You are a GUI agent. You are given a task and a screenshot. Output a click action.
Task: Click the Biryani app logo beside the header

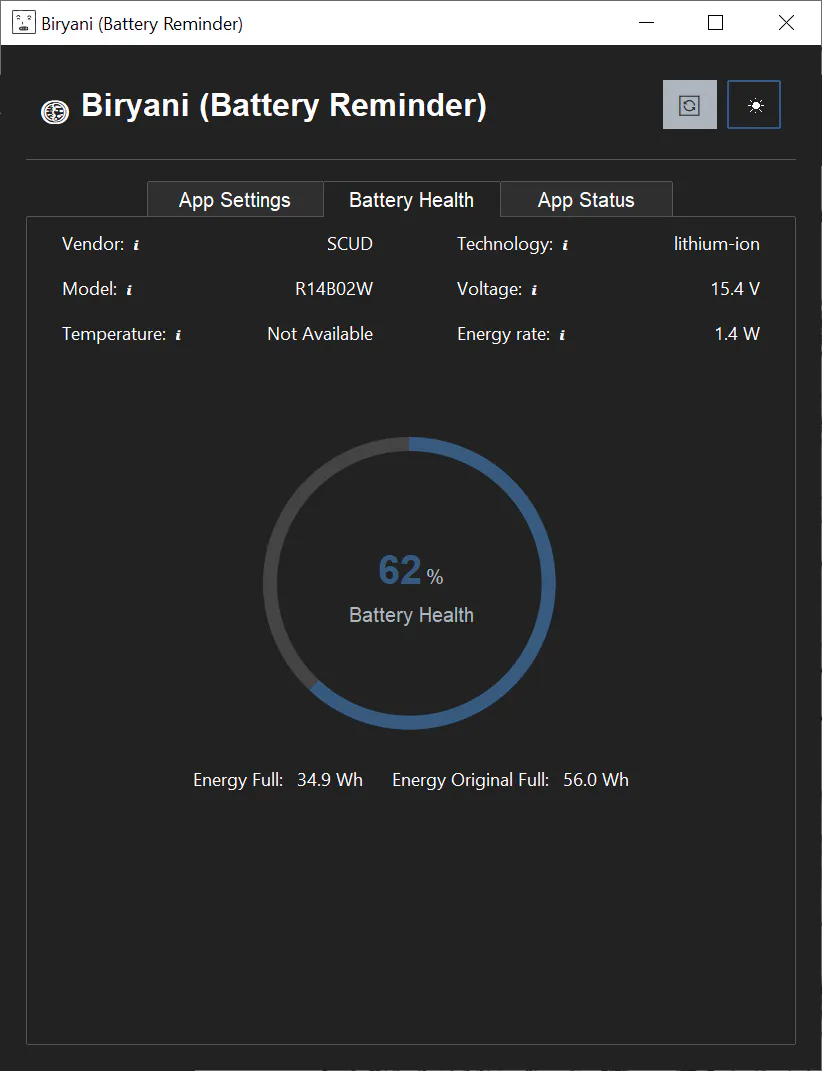tap(55, 111)
